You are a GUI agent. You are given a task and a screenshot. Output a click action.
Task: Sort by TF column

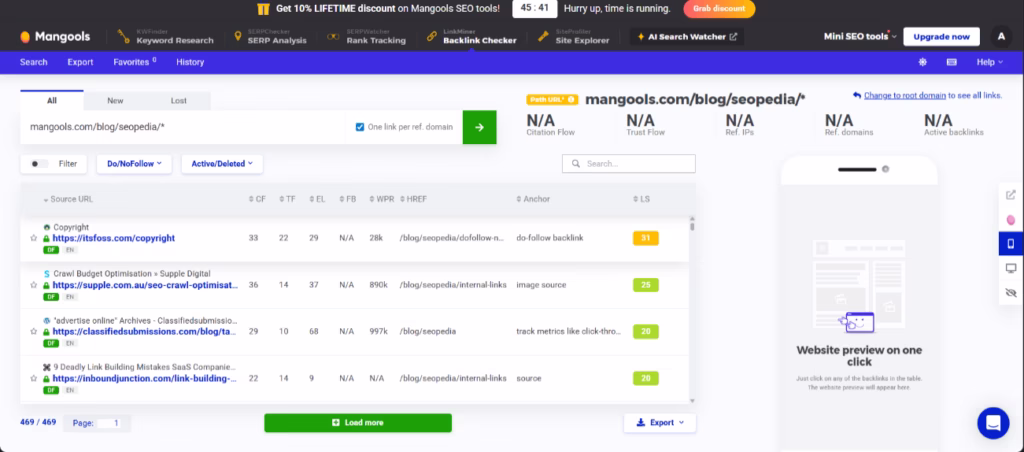coord(287,199)
